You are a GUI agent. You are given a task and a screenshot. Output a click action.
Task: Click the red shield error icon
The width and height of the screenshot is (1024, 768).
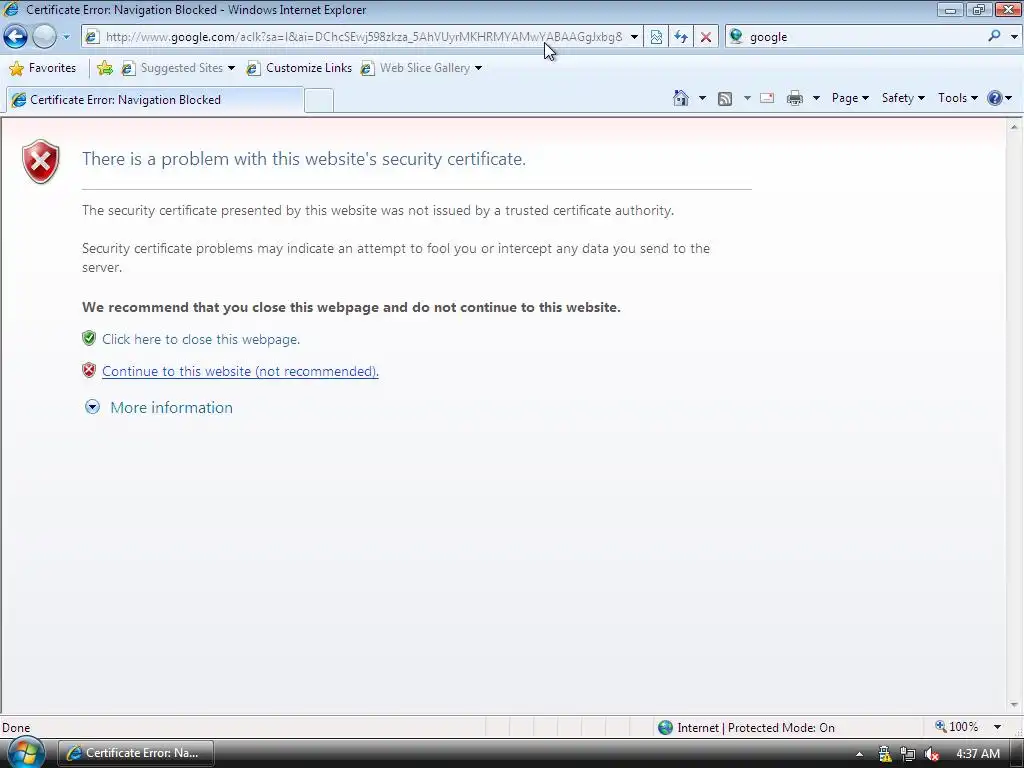[x=40, y=161]
